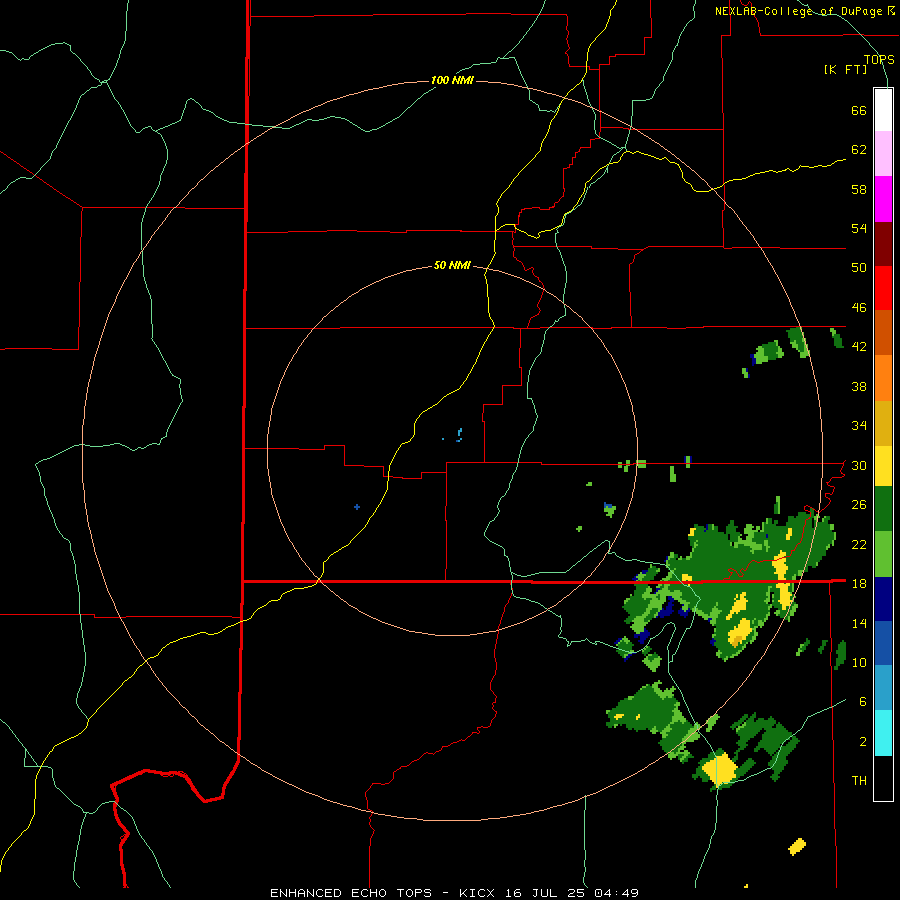The image size is (900, 900).
Task: Click the Enhanced Echo Tops KICX caption
Action: point(454,893)
